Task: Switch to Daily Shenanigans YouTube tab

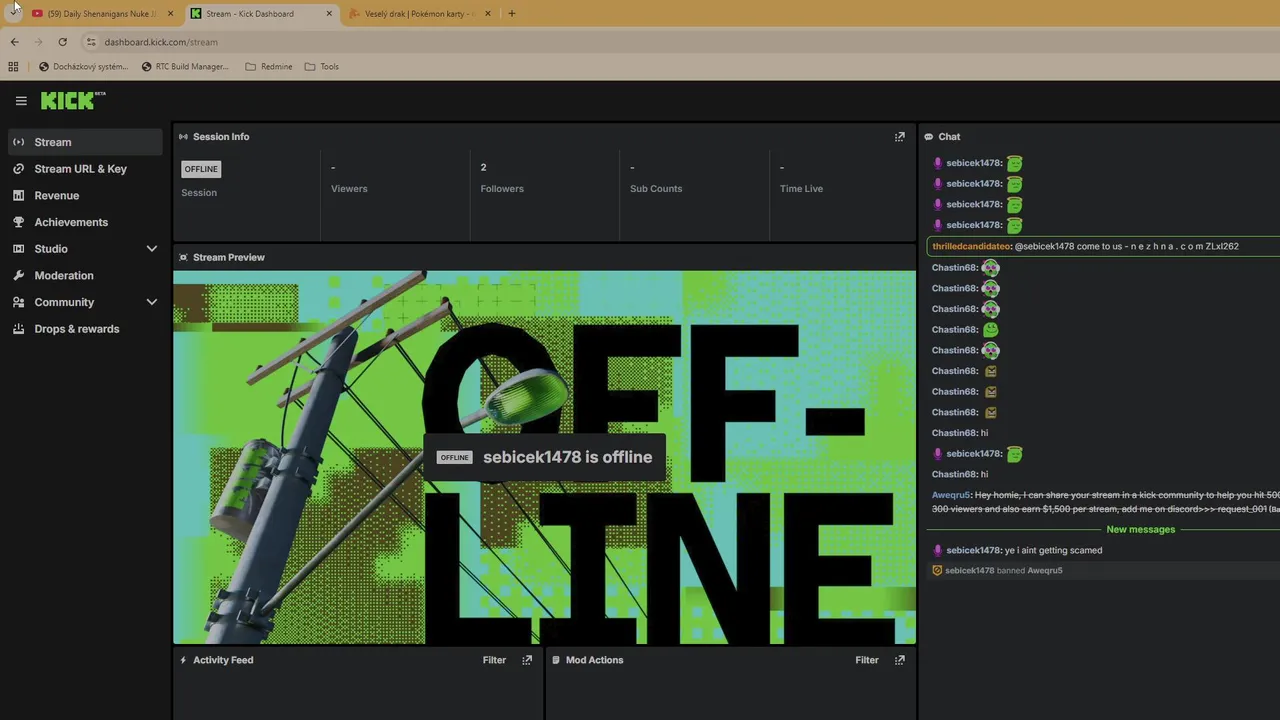Action: point(101,14)
